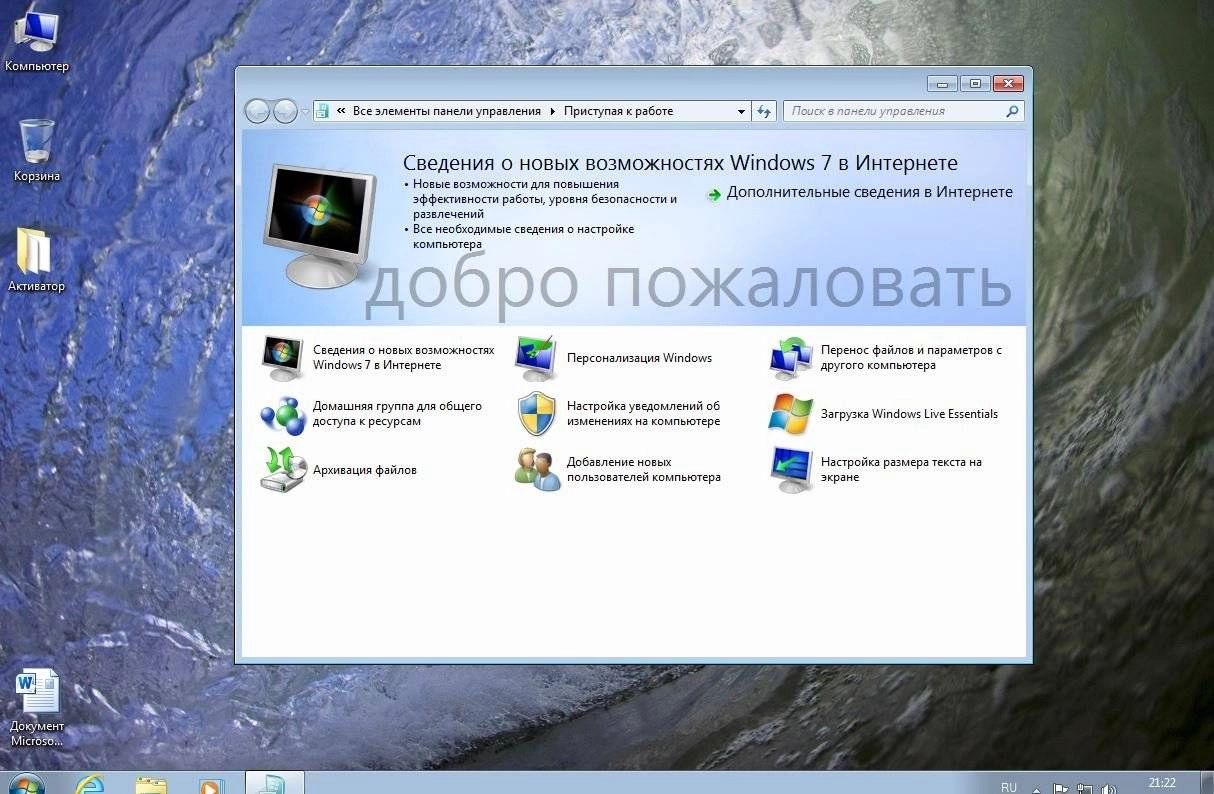Viewport: 1214px width, 794px height.
Task: Open the volume speaker tray icon
Action: (x=1108, y=788)
